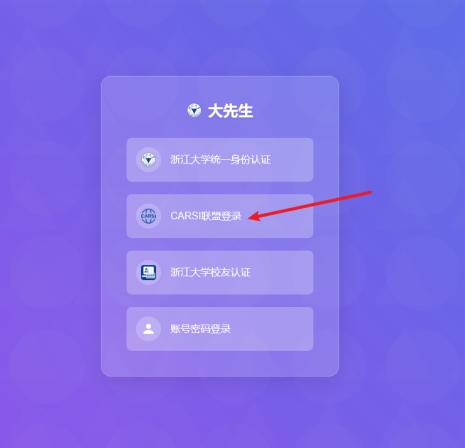Screen dimensions: 465x448
Task: Click the alumni ID card icon
Action: pos(148,272)
